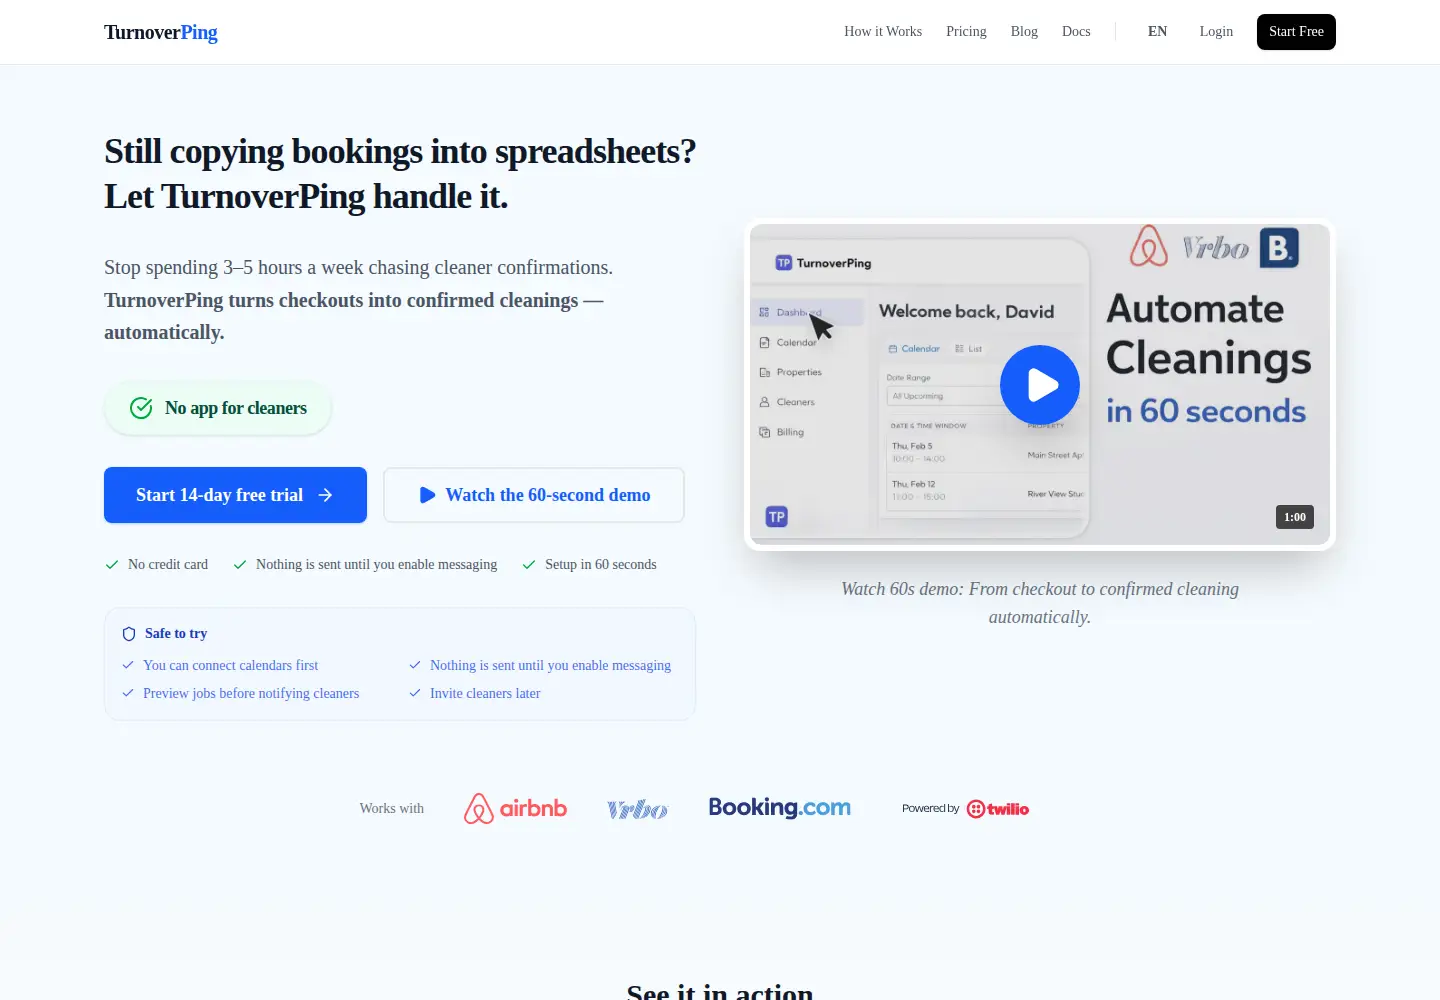1440x1000 pixels.
Task: Open the TurnoverPing home logo
Action: pos(161,32)
